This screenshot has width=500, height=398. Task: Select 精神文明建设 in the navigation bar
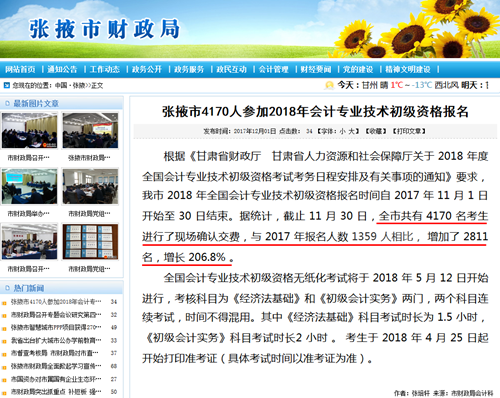tap(408, 69)
